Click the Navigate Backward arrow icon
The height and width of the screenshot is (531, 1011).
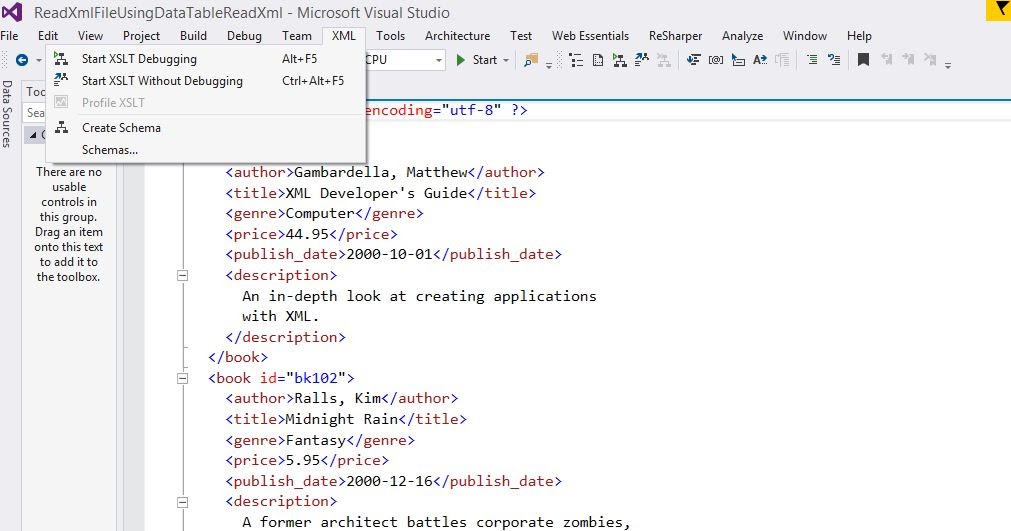tap(22, 60)
